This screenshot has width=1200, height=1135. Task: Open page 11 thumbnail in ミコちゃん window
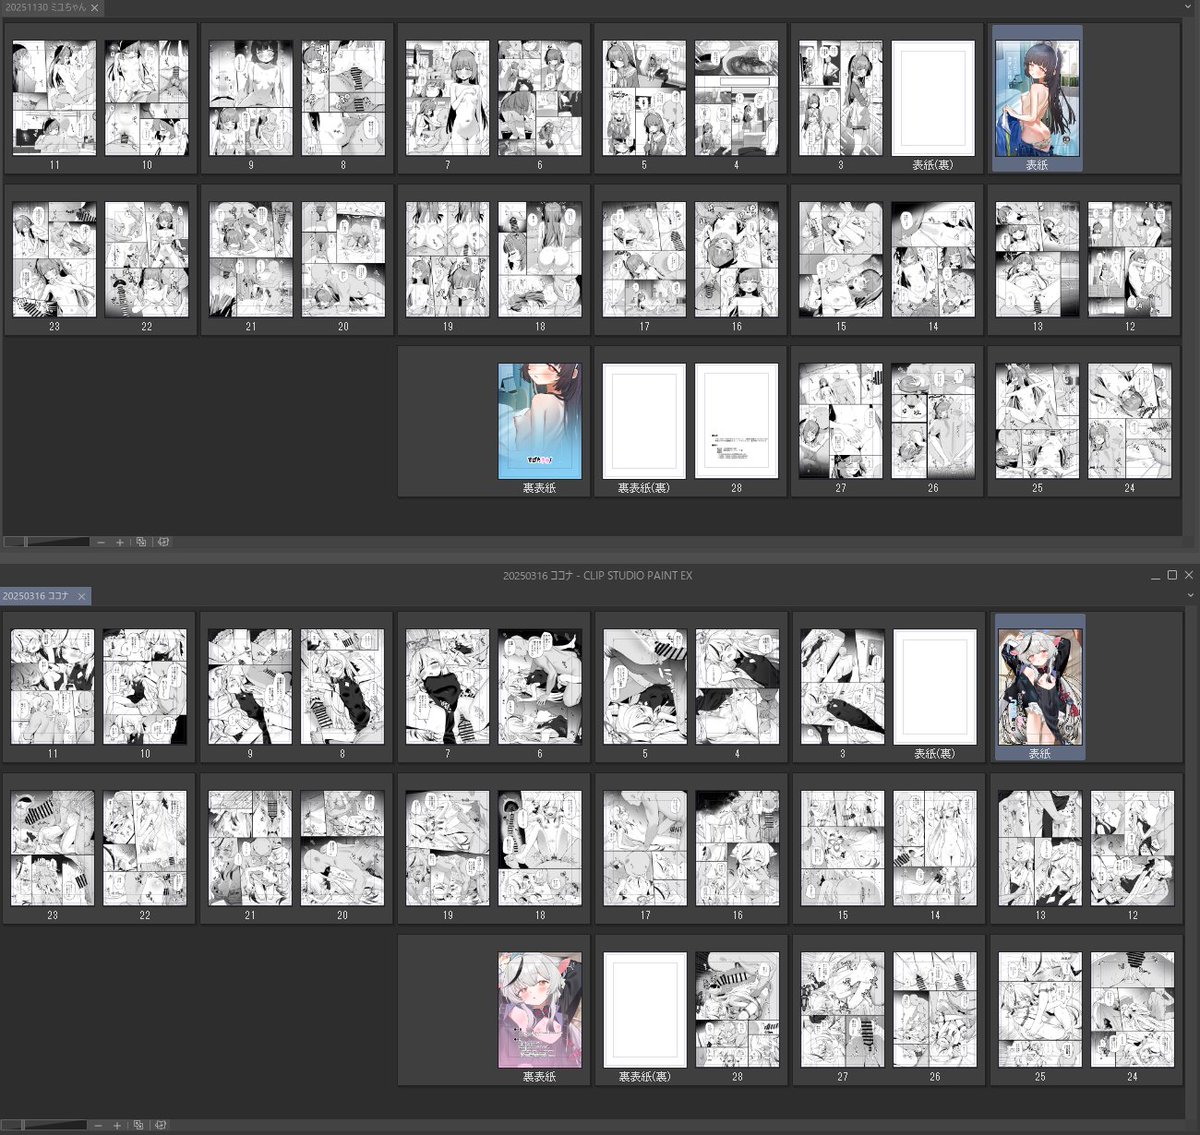[54, 98]
